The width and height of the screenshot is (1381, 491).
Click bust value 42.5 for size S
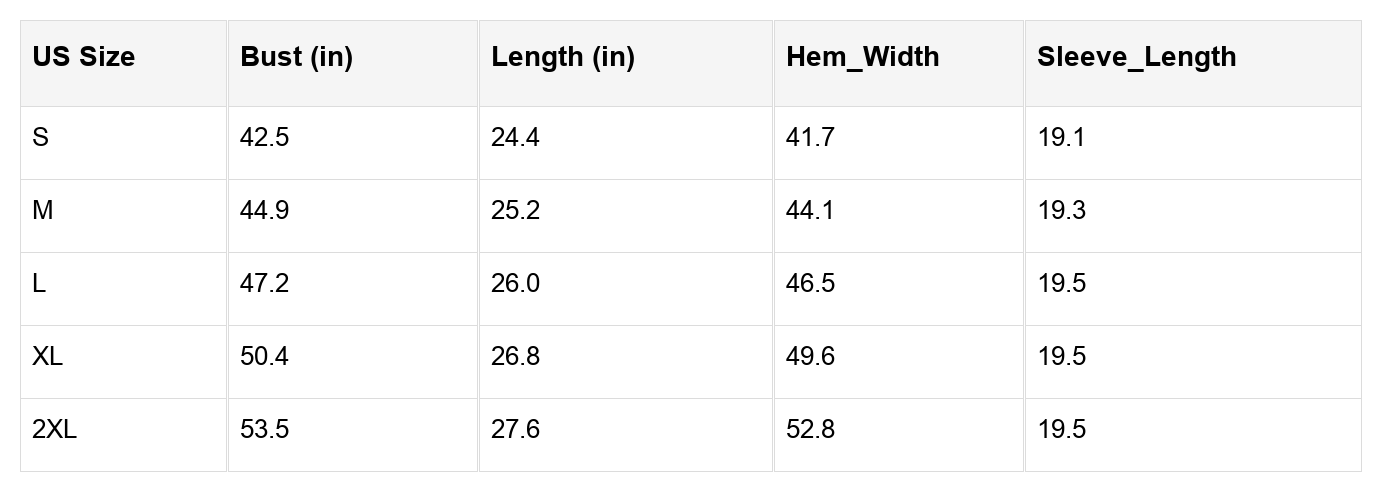264,138
